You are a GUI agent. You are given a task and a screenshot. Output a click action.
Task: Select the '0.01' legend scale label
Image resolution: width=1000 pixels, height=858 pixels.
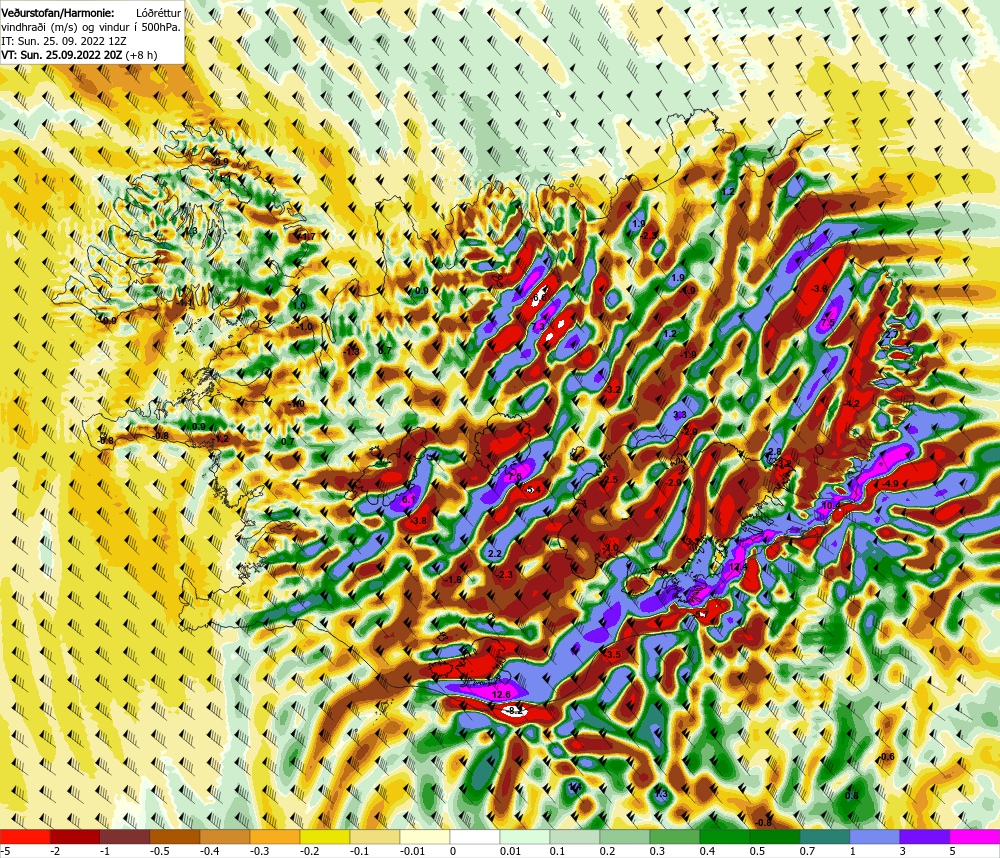(510, 850)
